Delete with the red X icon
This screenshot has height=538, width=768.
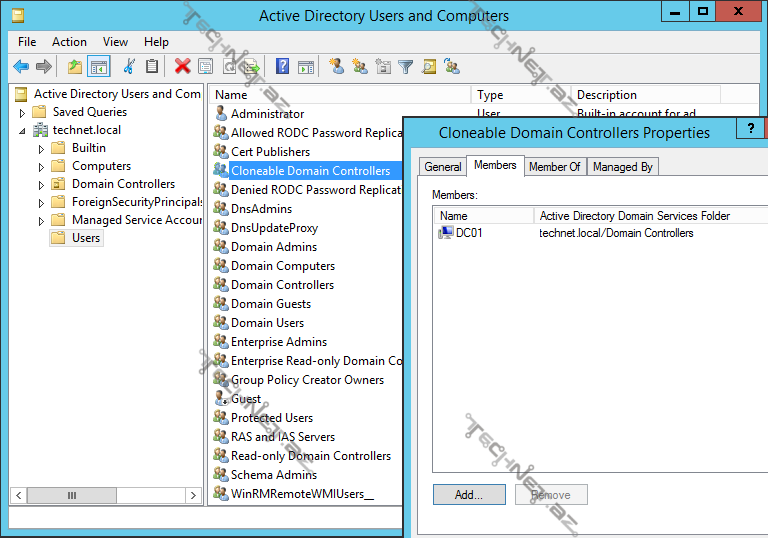[182, 66]
